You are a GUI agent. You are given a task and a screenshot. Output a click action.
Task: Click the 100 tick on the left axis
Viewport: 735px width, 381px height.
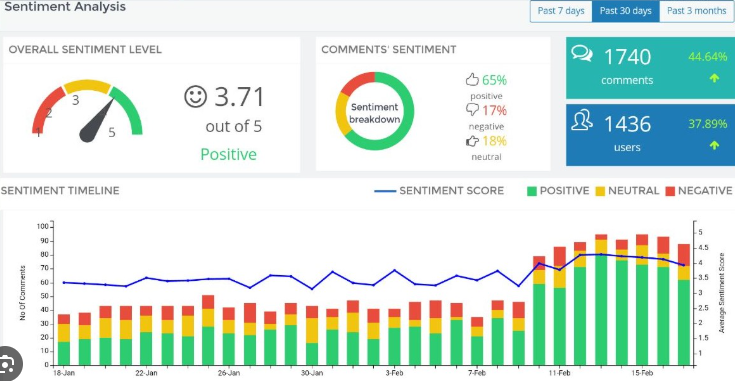43,227
